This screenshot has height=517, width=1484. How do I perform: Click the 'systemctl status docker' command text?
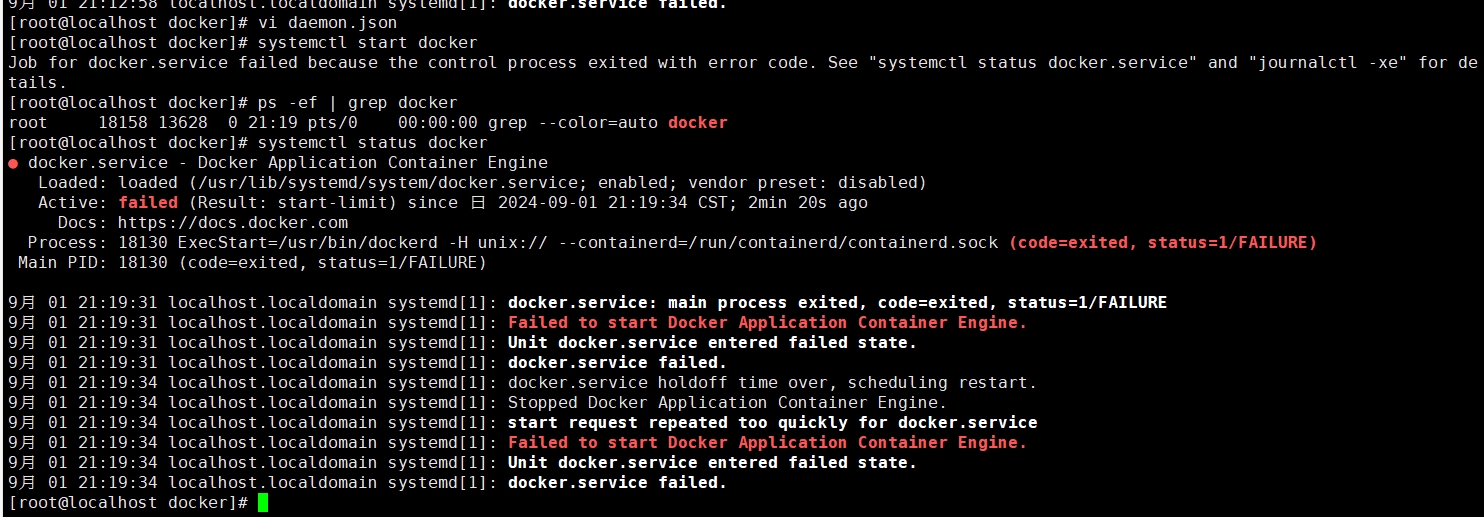(x=372, y=142)
